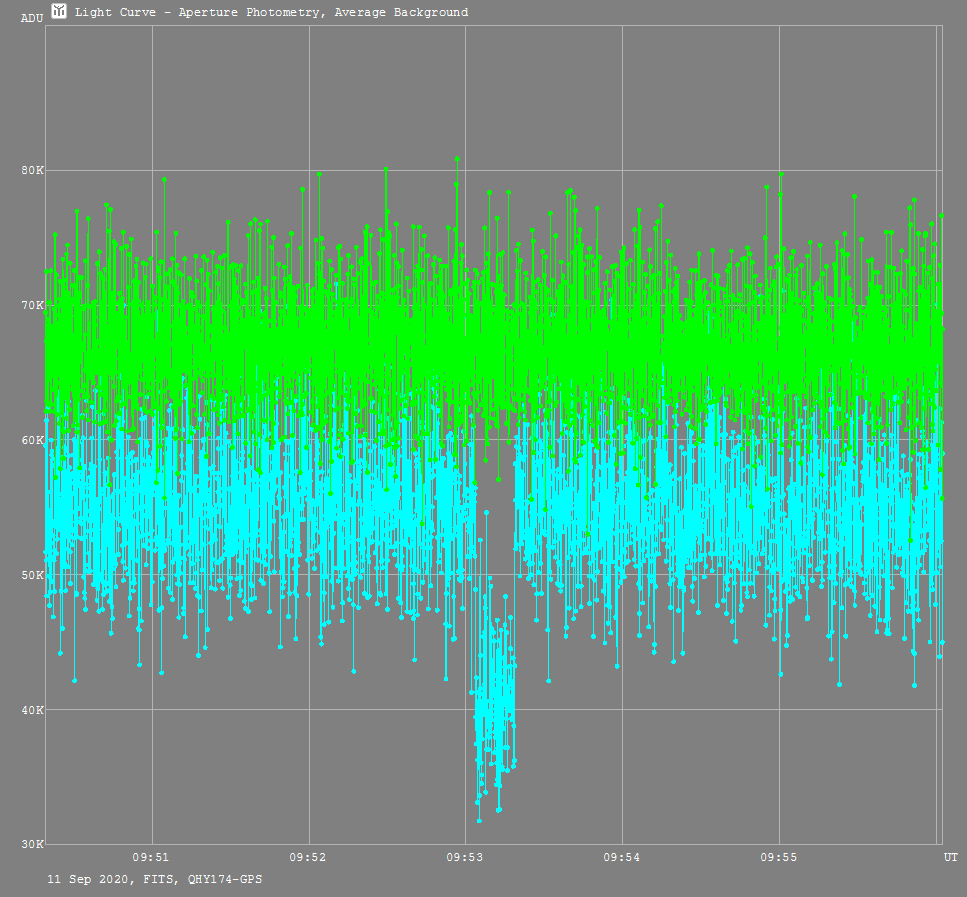Click the '11 Sep 2020, FITS, QHY174-GPS' footer text
This screenshot has height=897, width=967.
tap(155, 879)
